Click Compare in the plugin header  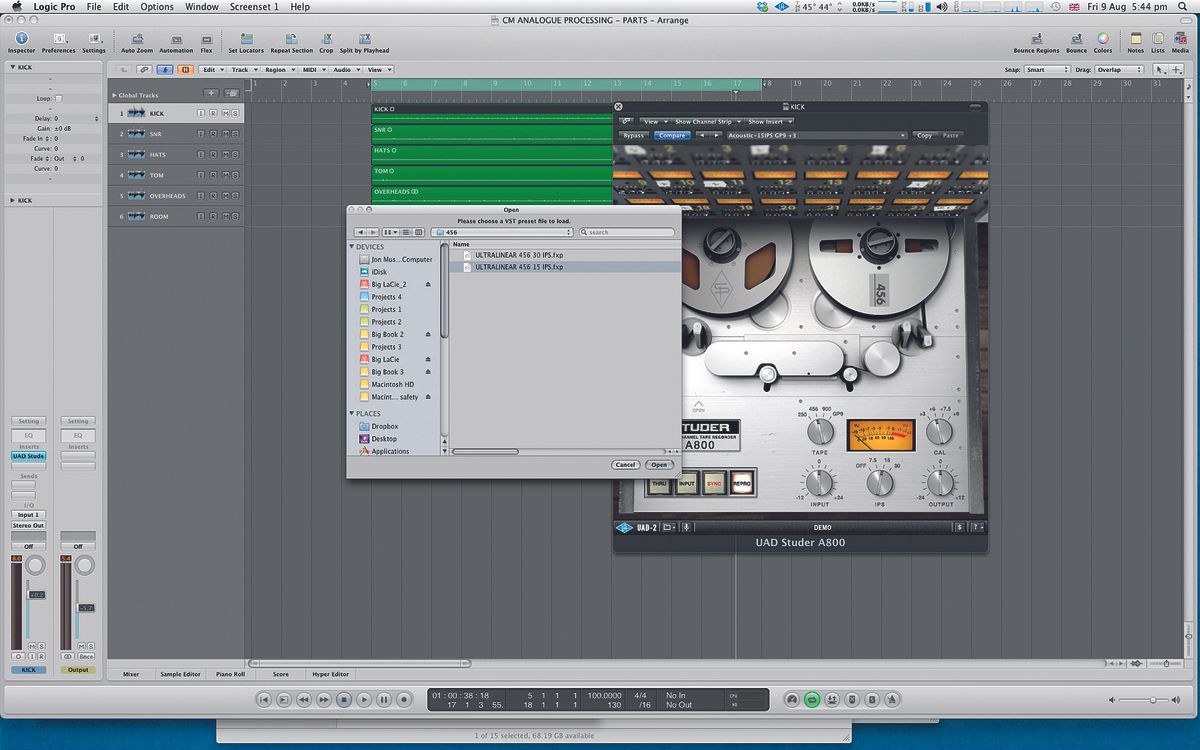(x=671, y=135)
